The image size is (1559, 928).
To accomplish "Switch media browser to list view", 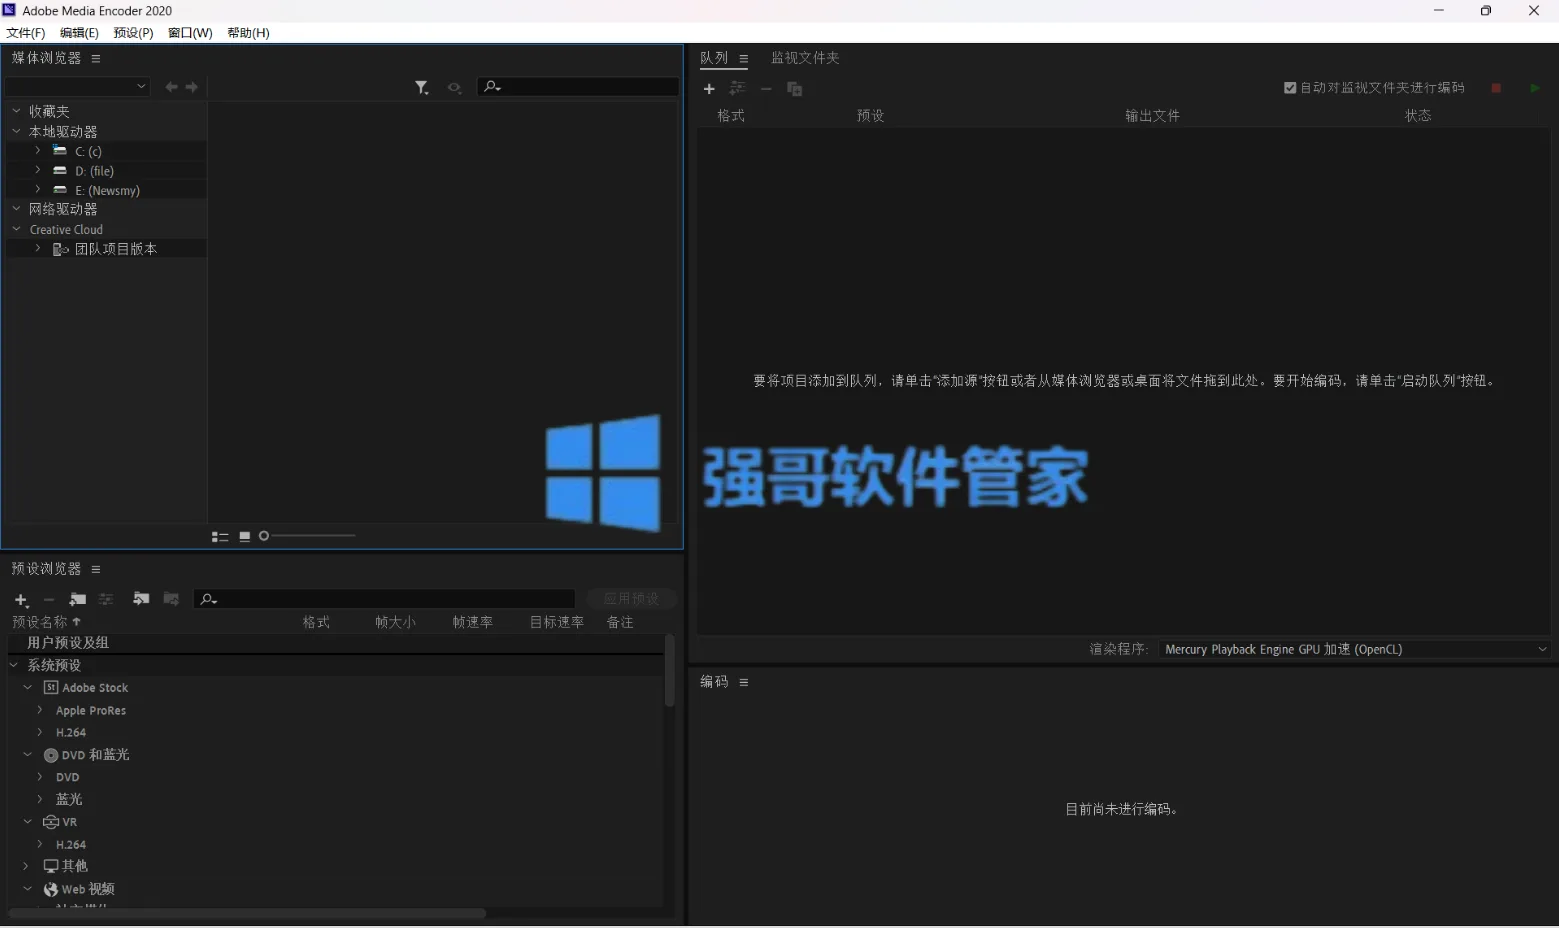I will (x=220, y=537).
